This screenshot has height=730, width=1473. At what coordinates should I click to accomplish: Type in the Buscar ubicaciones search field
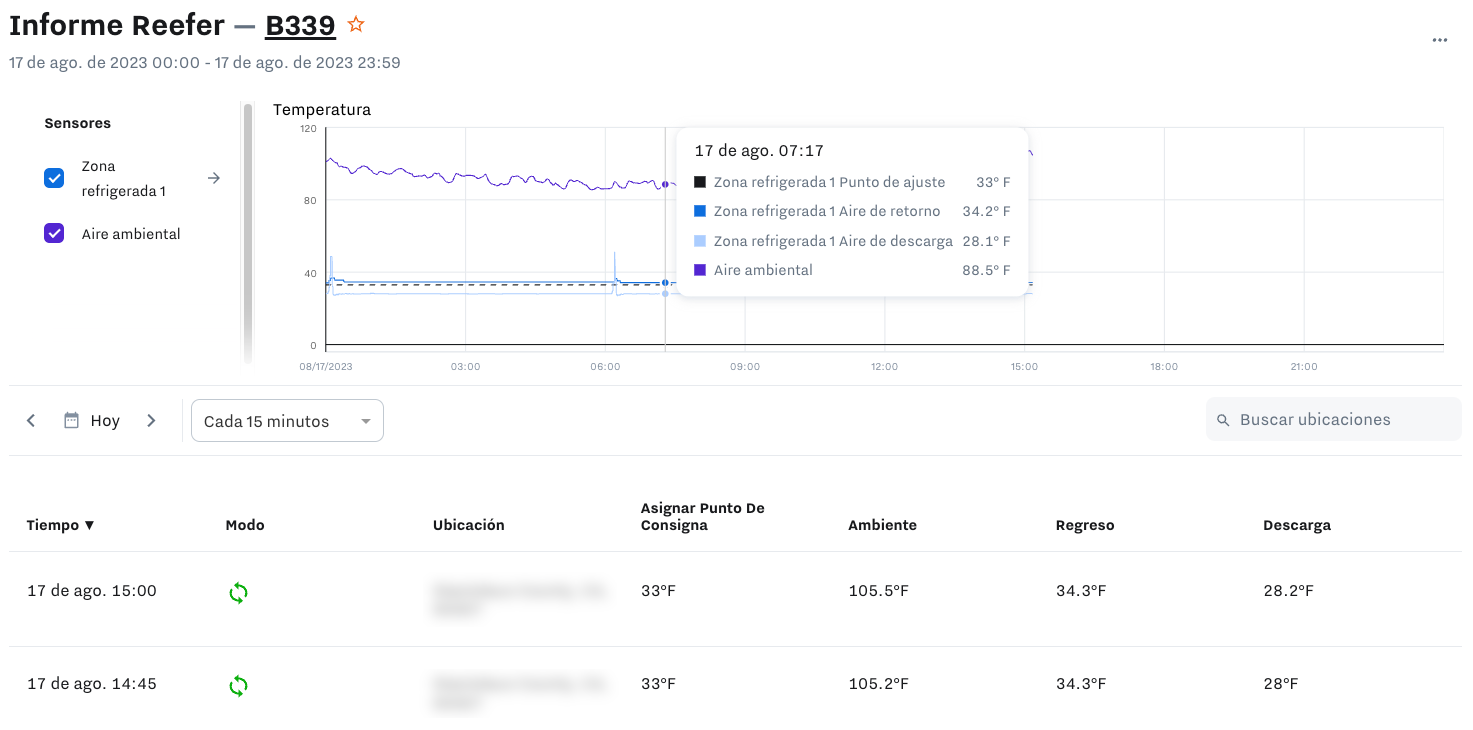tap(1340, 420)
